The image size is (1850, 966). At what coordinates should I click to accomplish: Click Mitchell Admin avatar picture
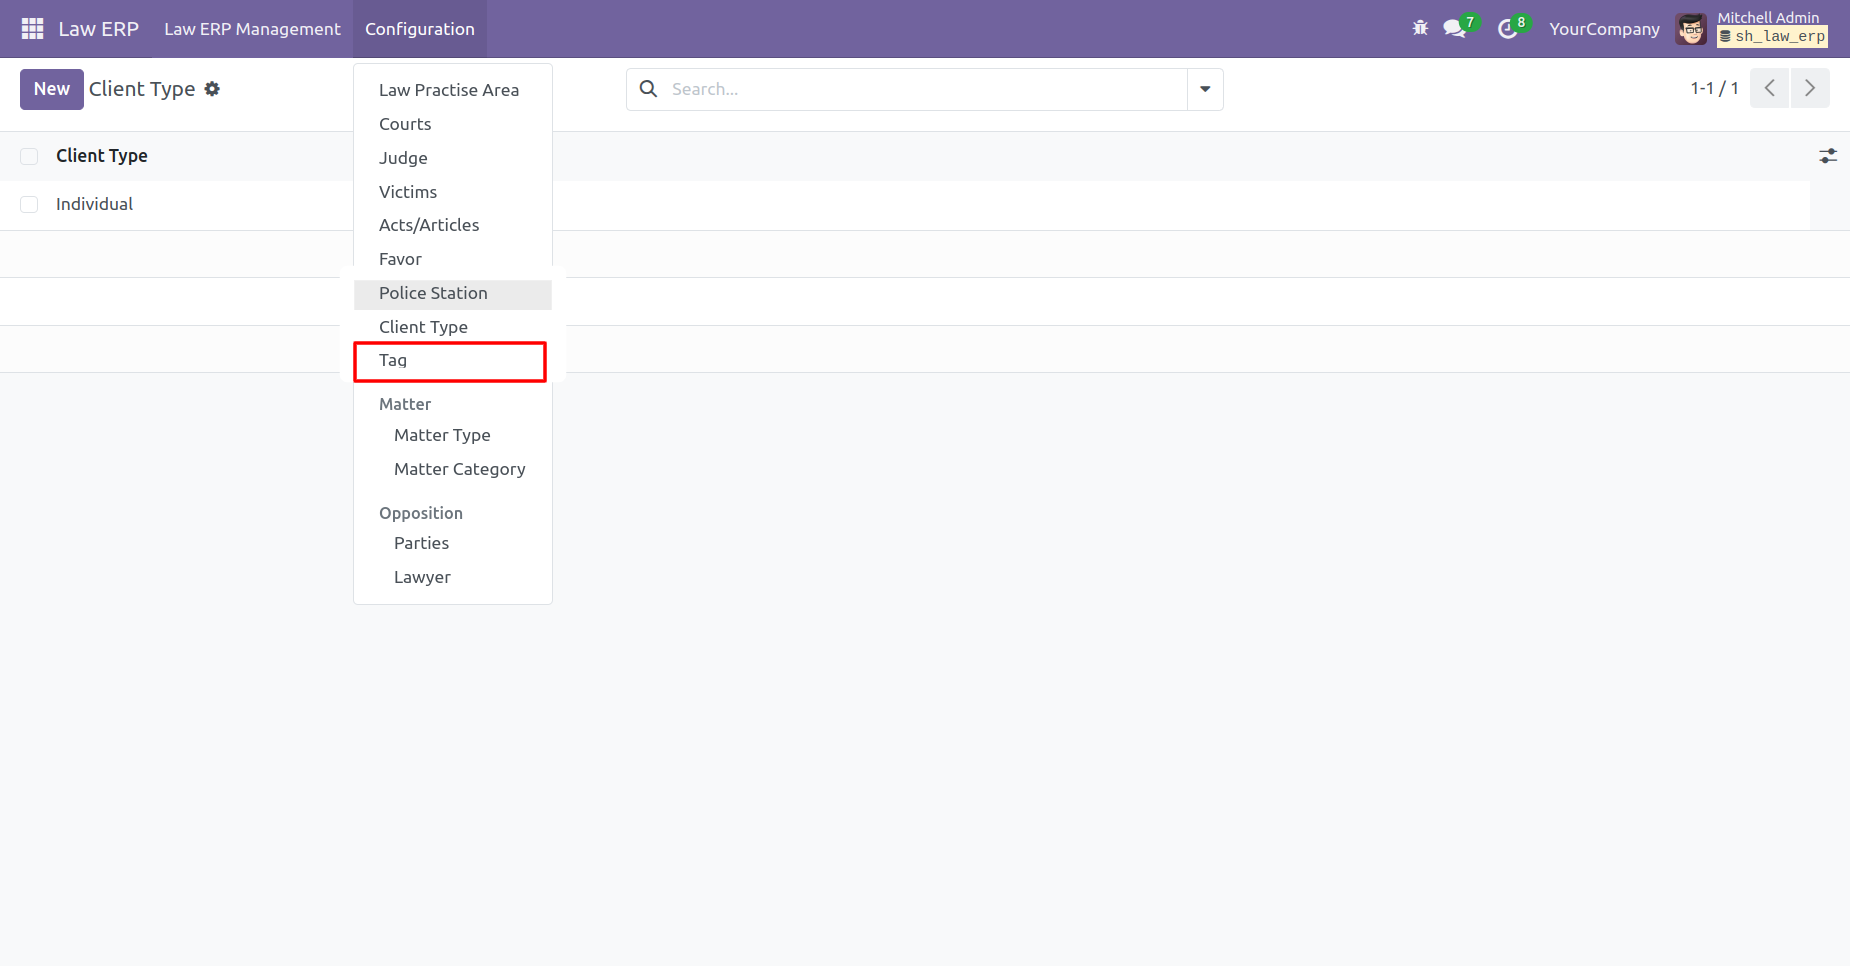(x=1692, y=29)
